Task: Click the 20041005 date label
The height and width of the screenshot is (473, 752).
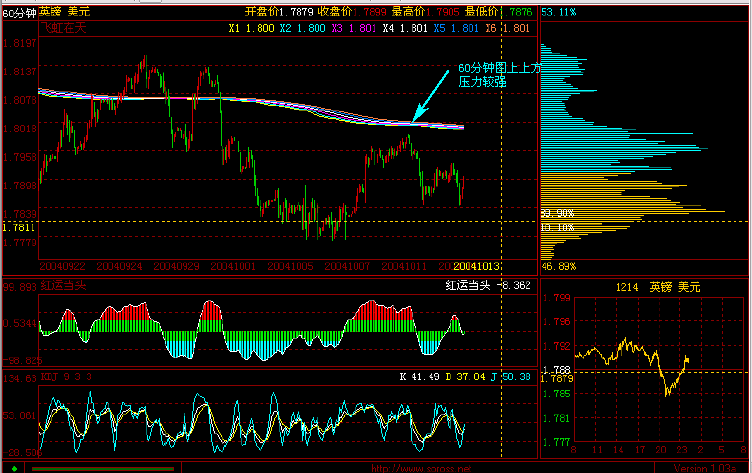Action: point(290,266)
